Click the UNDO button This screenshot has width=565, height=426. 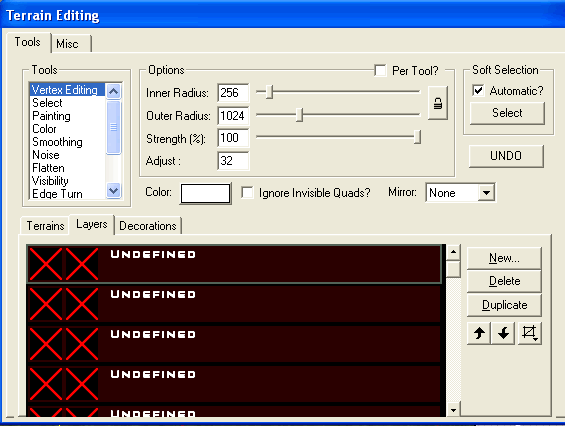point(506,156)
